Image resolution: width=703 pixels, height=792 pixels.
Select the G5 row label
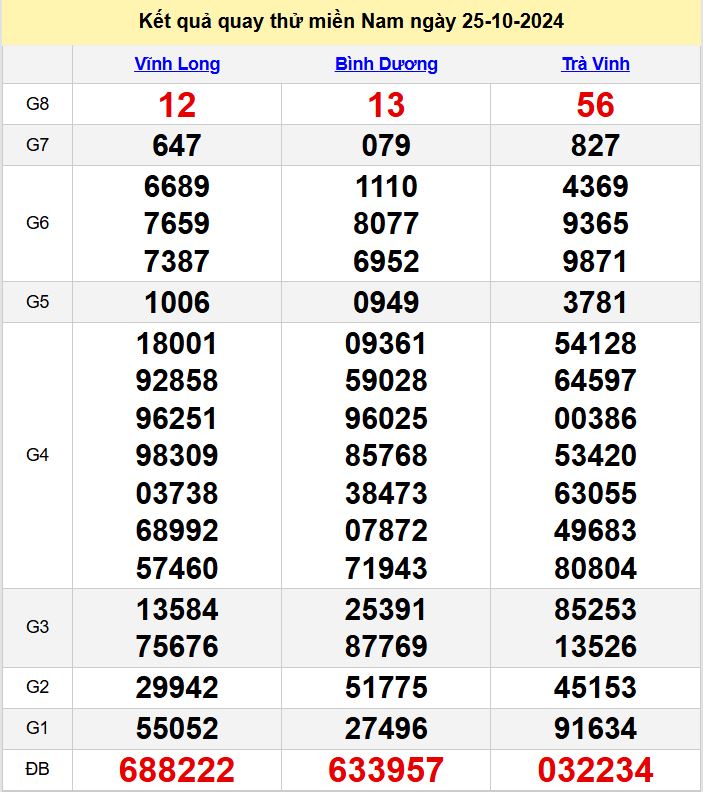point(37,302)
